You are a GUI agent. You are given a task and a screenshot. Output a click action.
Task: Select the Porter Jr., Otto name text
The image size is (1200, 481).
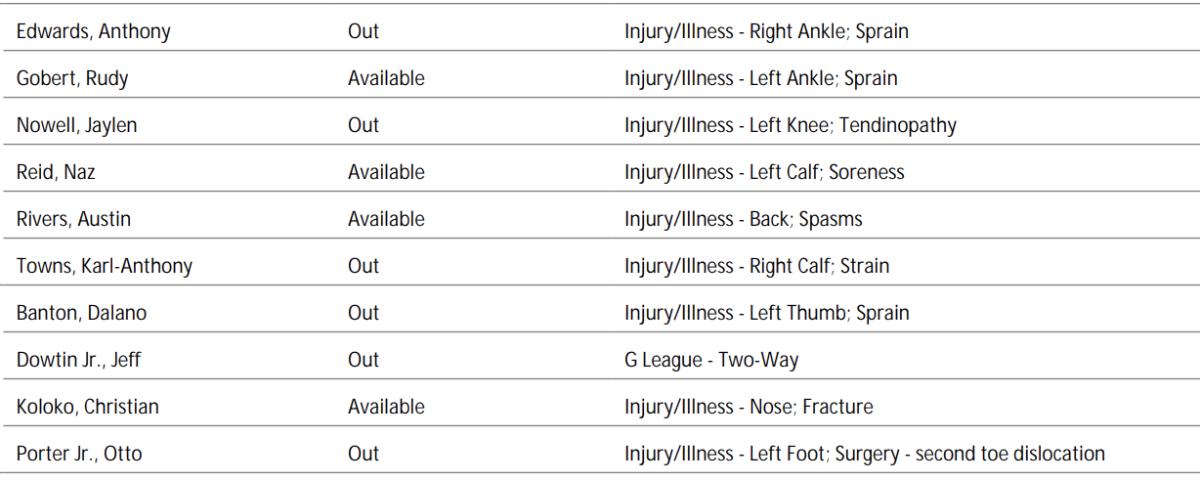pos(80,454)
